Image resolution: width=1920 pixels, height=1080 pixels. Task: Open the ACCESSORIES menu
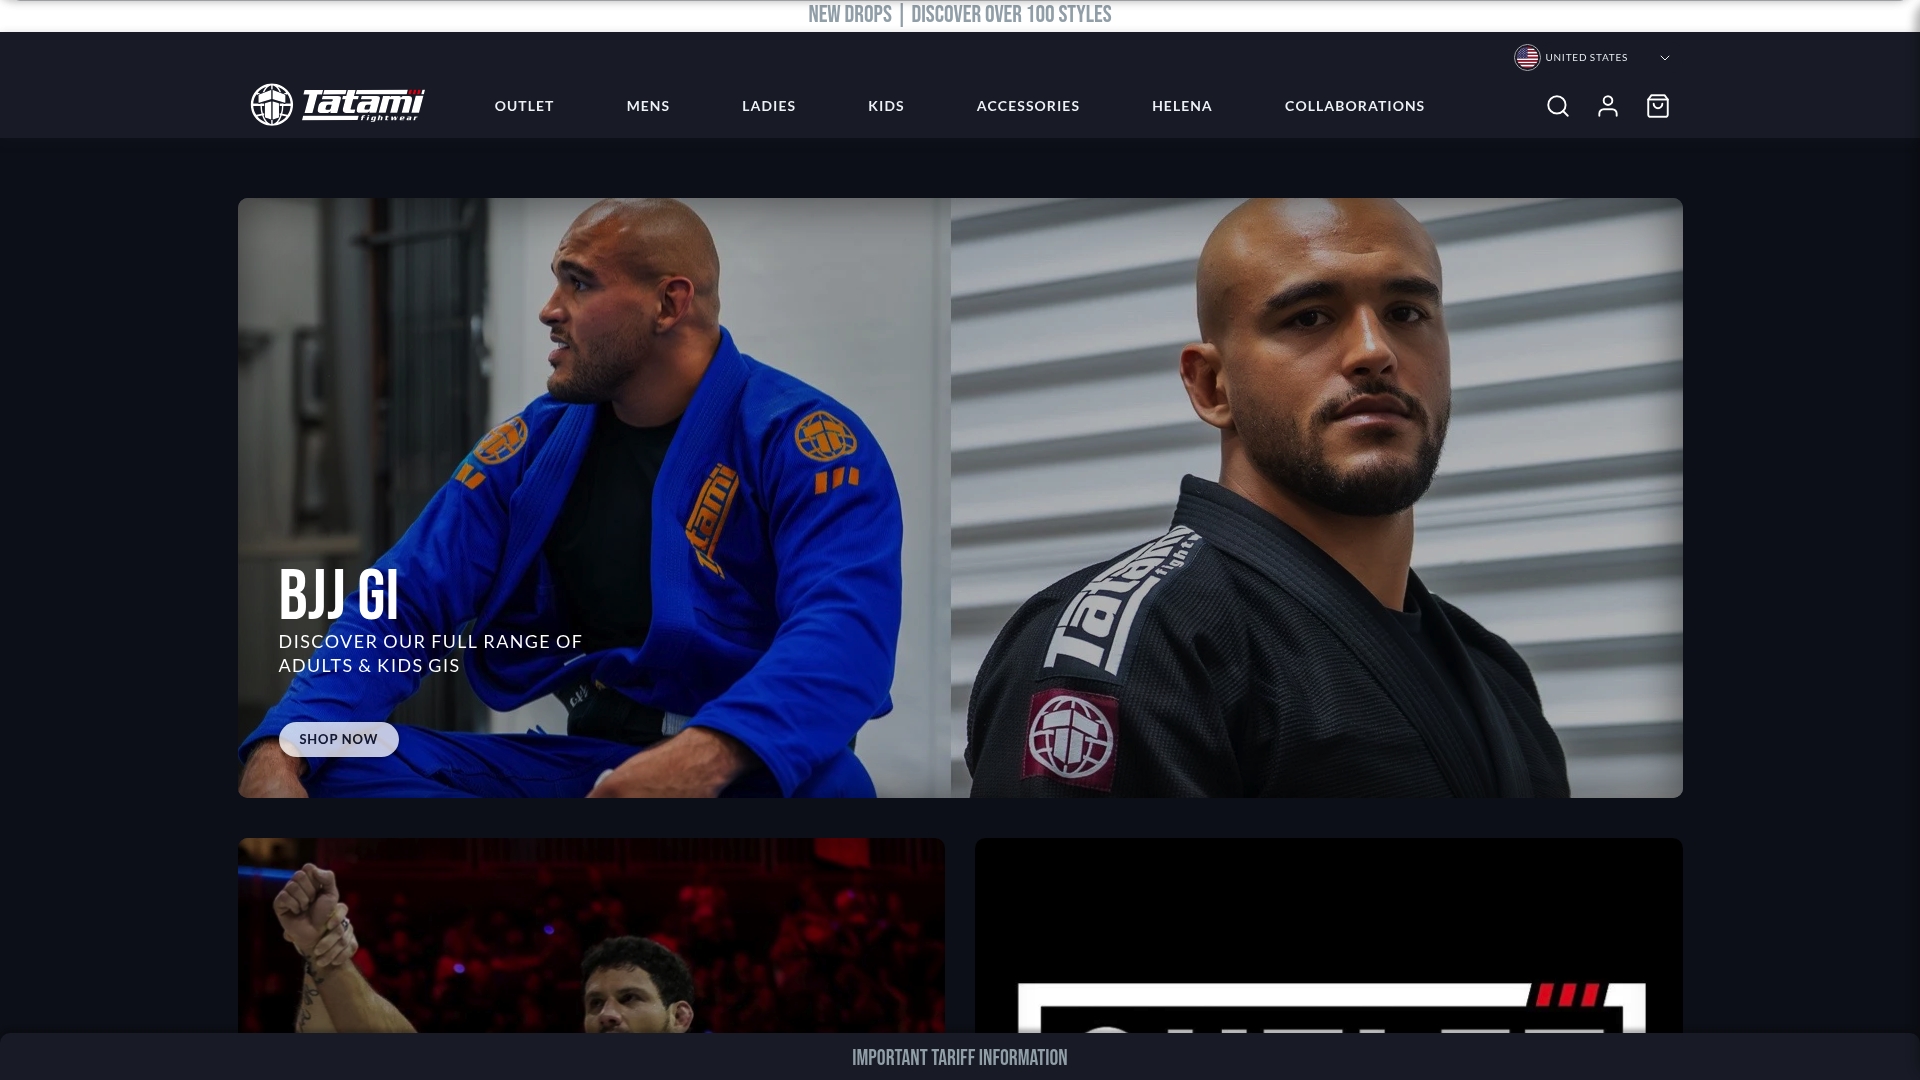1027,106
